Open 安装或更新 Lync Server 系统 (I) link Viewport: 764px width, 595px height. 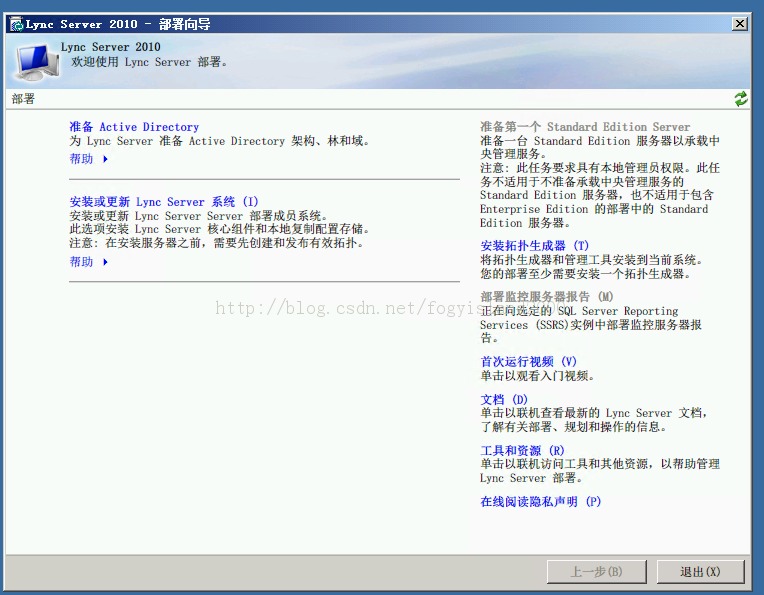pyautogui.click(x=164, y=202)
